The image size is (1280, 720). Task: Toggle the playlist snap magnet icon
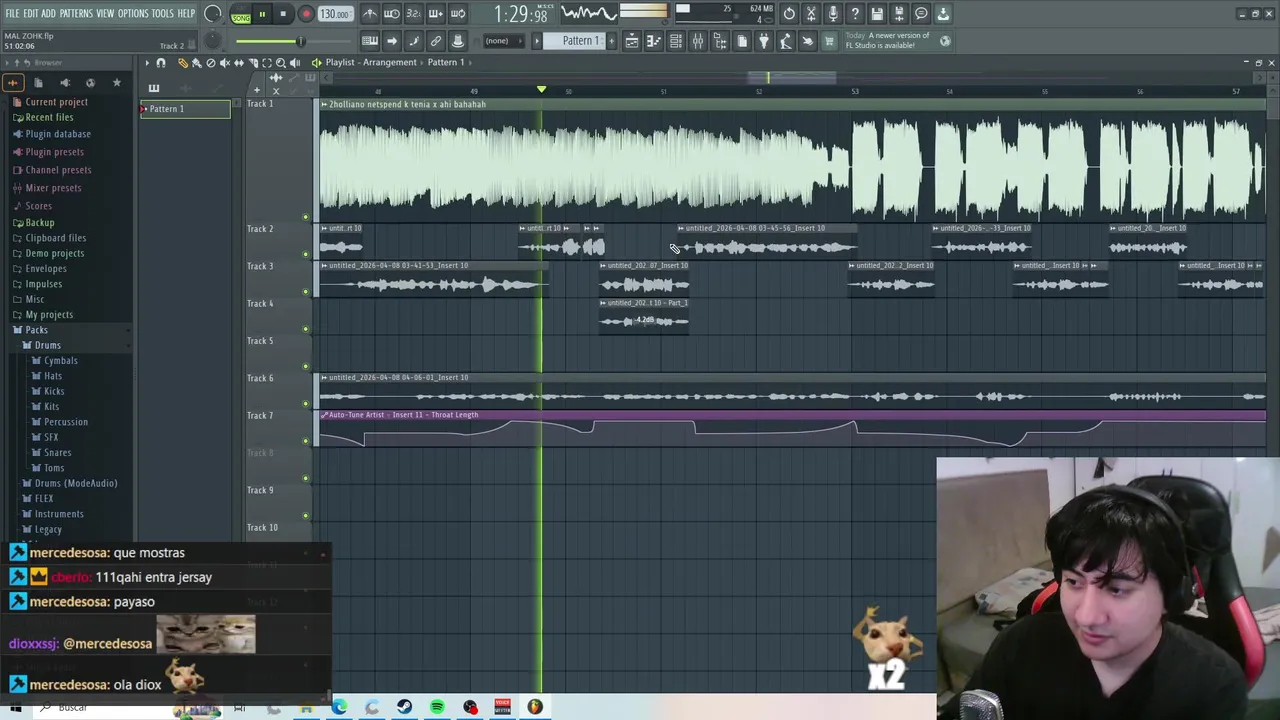[x=161, y=62]
